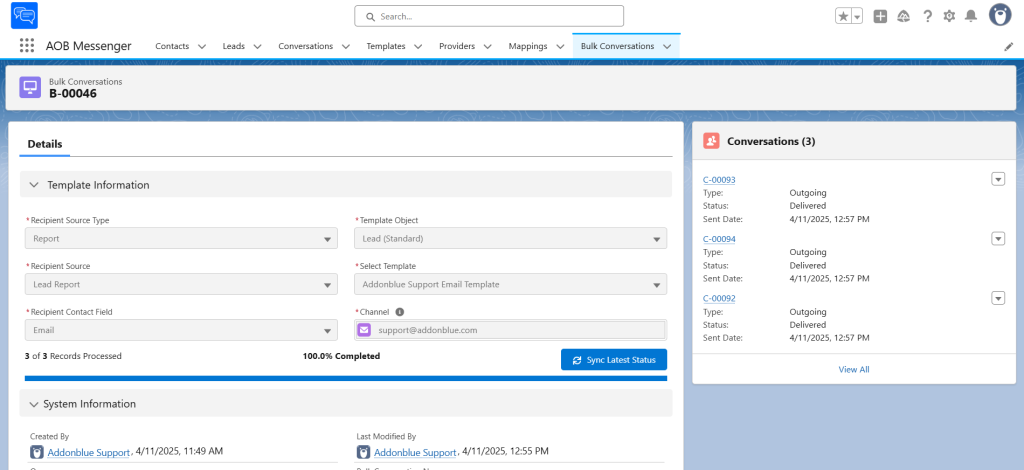Switch to the Conversations nav tab
Viewport: 1024px width, 470px height.
305,46
